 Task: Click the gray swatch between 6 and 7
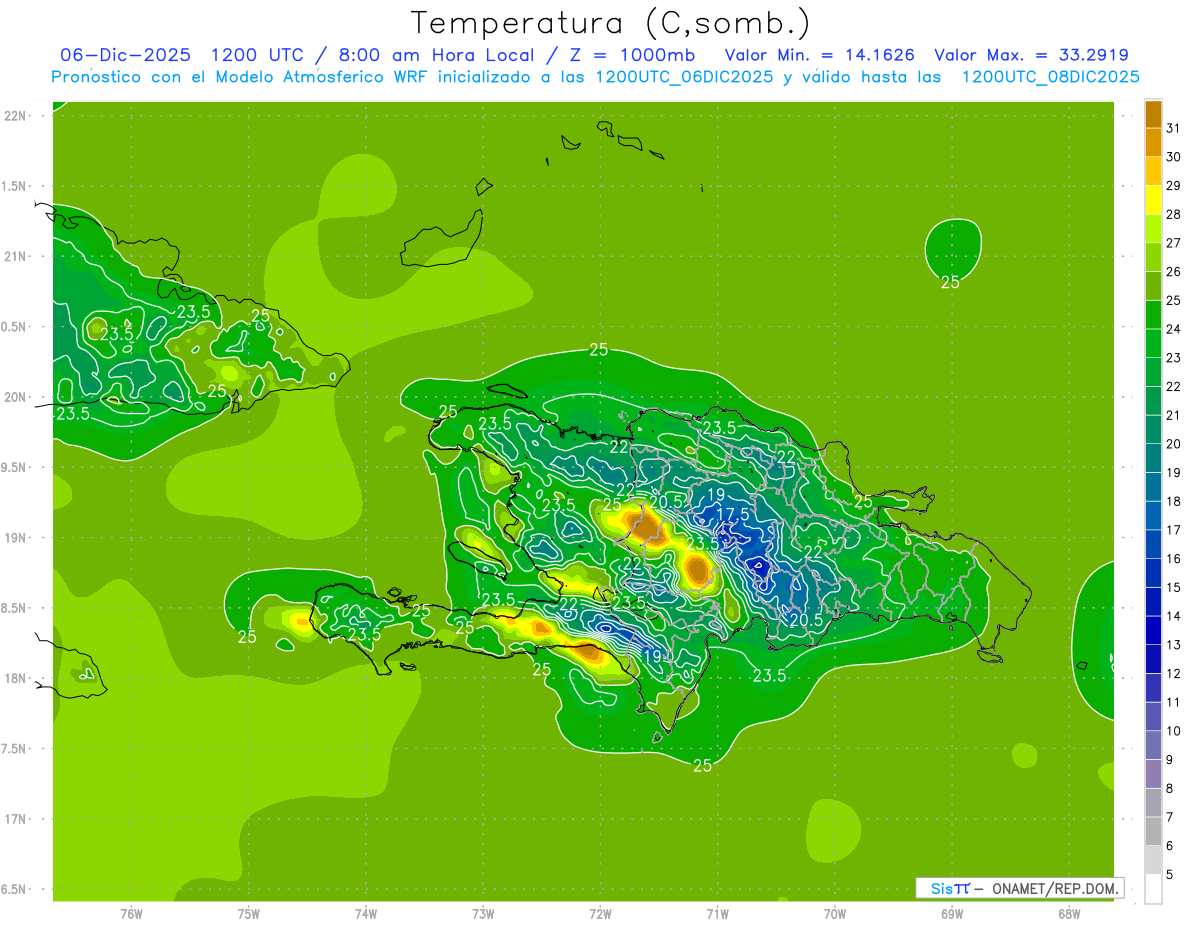[x=1153, y=832]
